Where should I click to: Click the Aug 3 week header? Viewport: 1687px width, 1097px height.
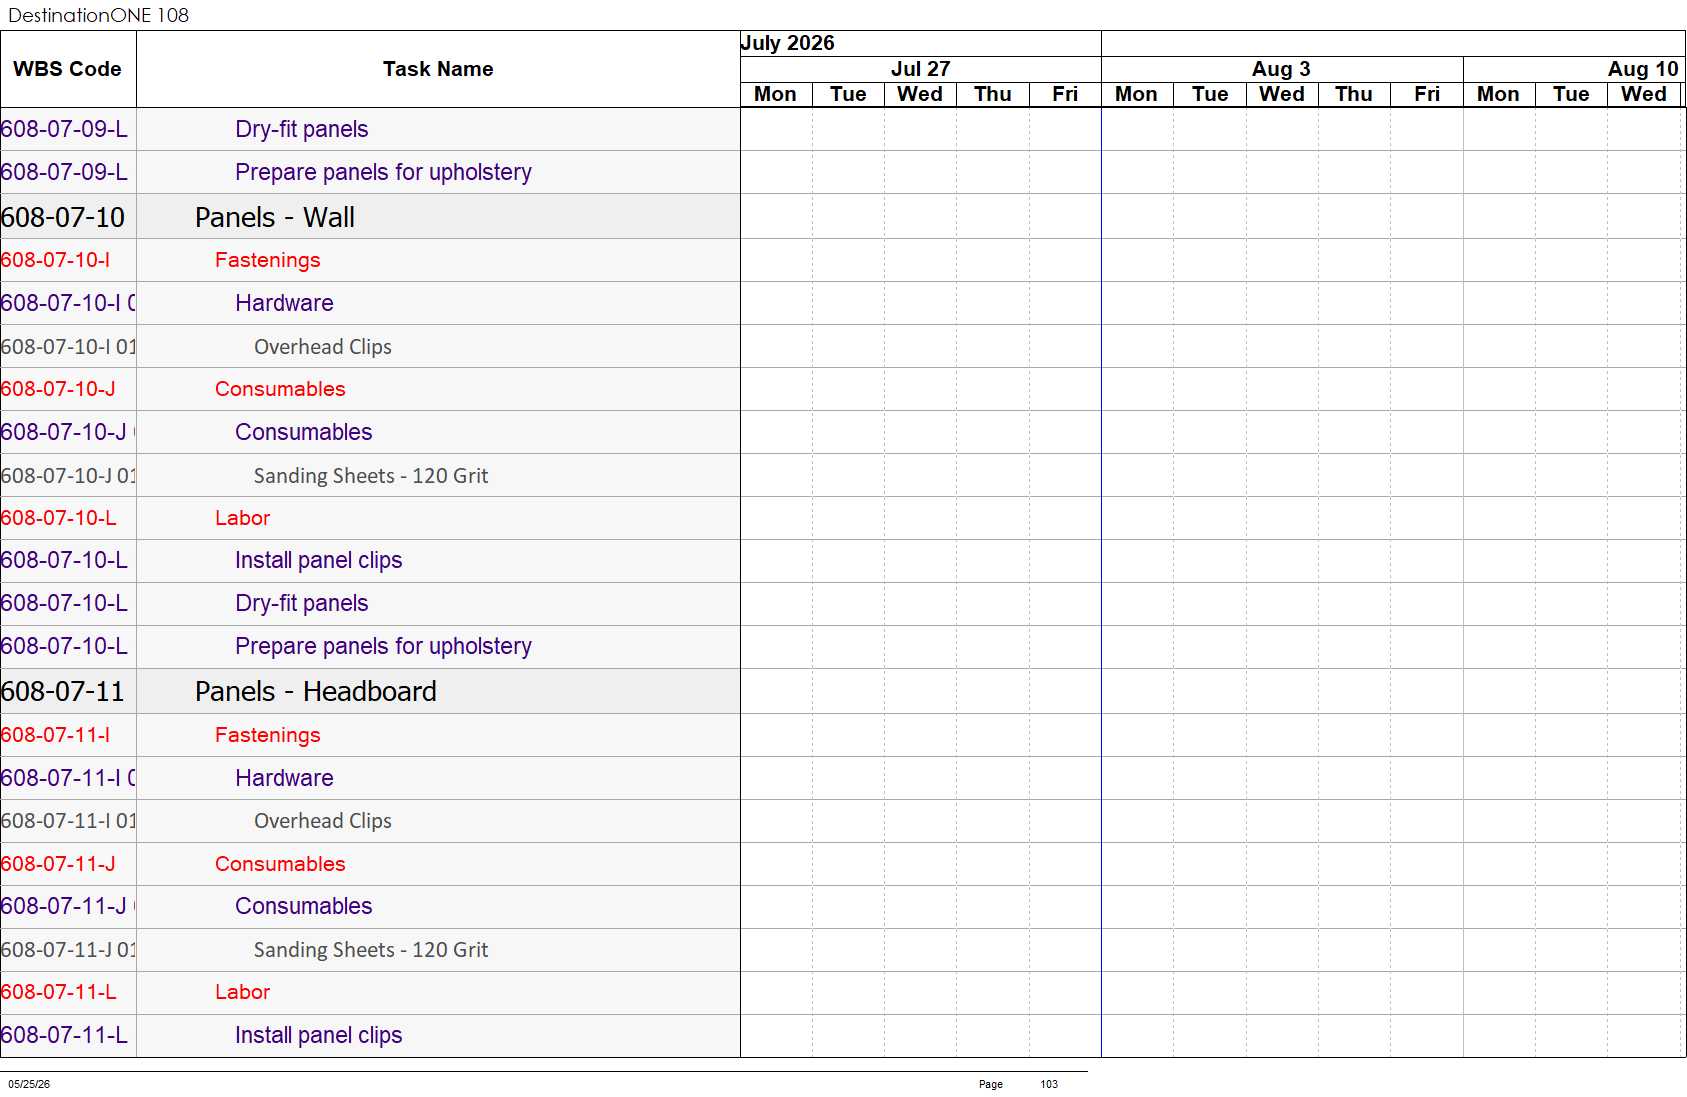click(x=1282, y=69)
